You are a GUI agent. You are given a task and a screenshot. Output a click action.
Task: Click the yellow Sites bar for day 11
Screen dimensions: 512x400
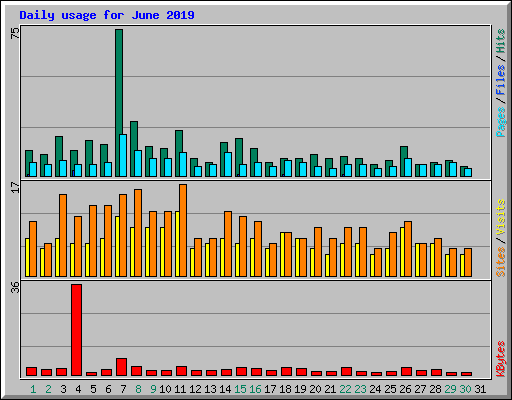click(x=177, y=244)
